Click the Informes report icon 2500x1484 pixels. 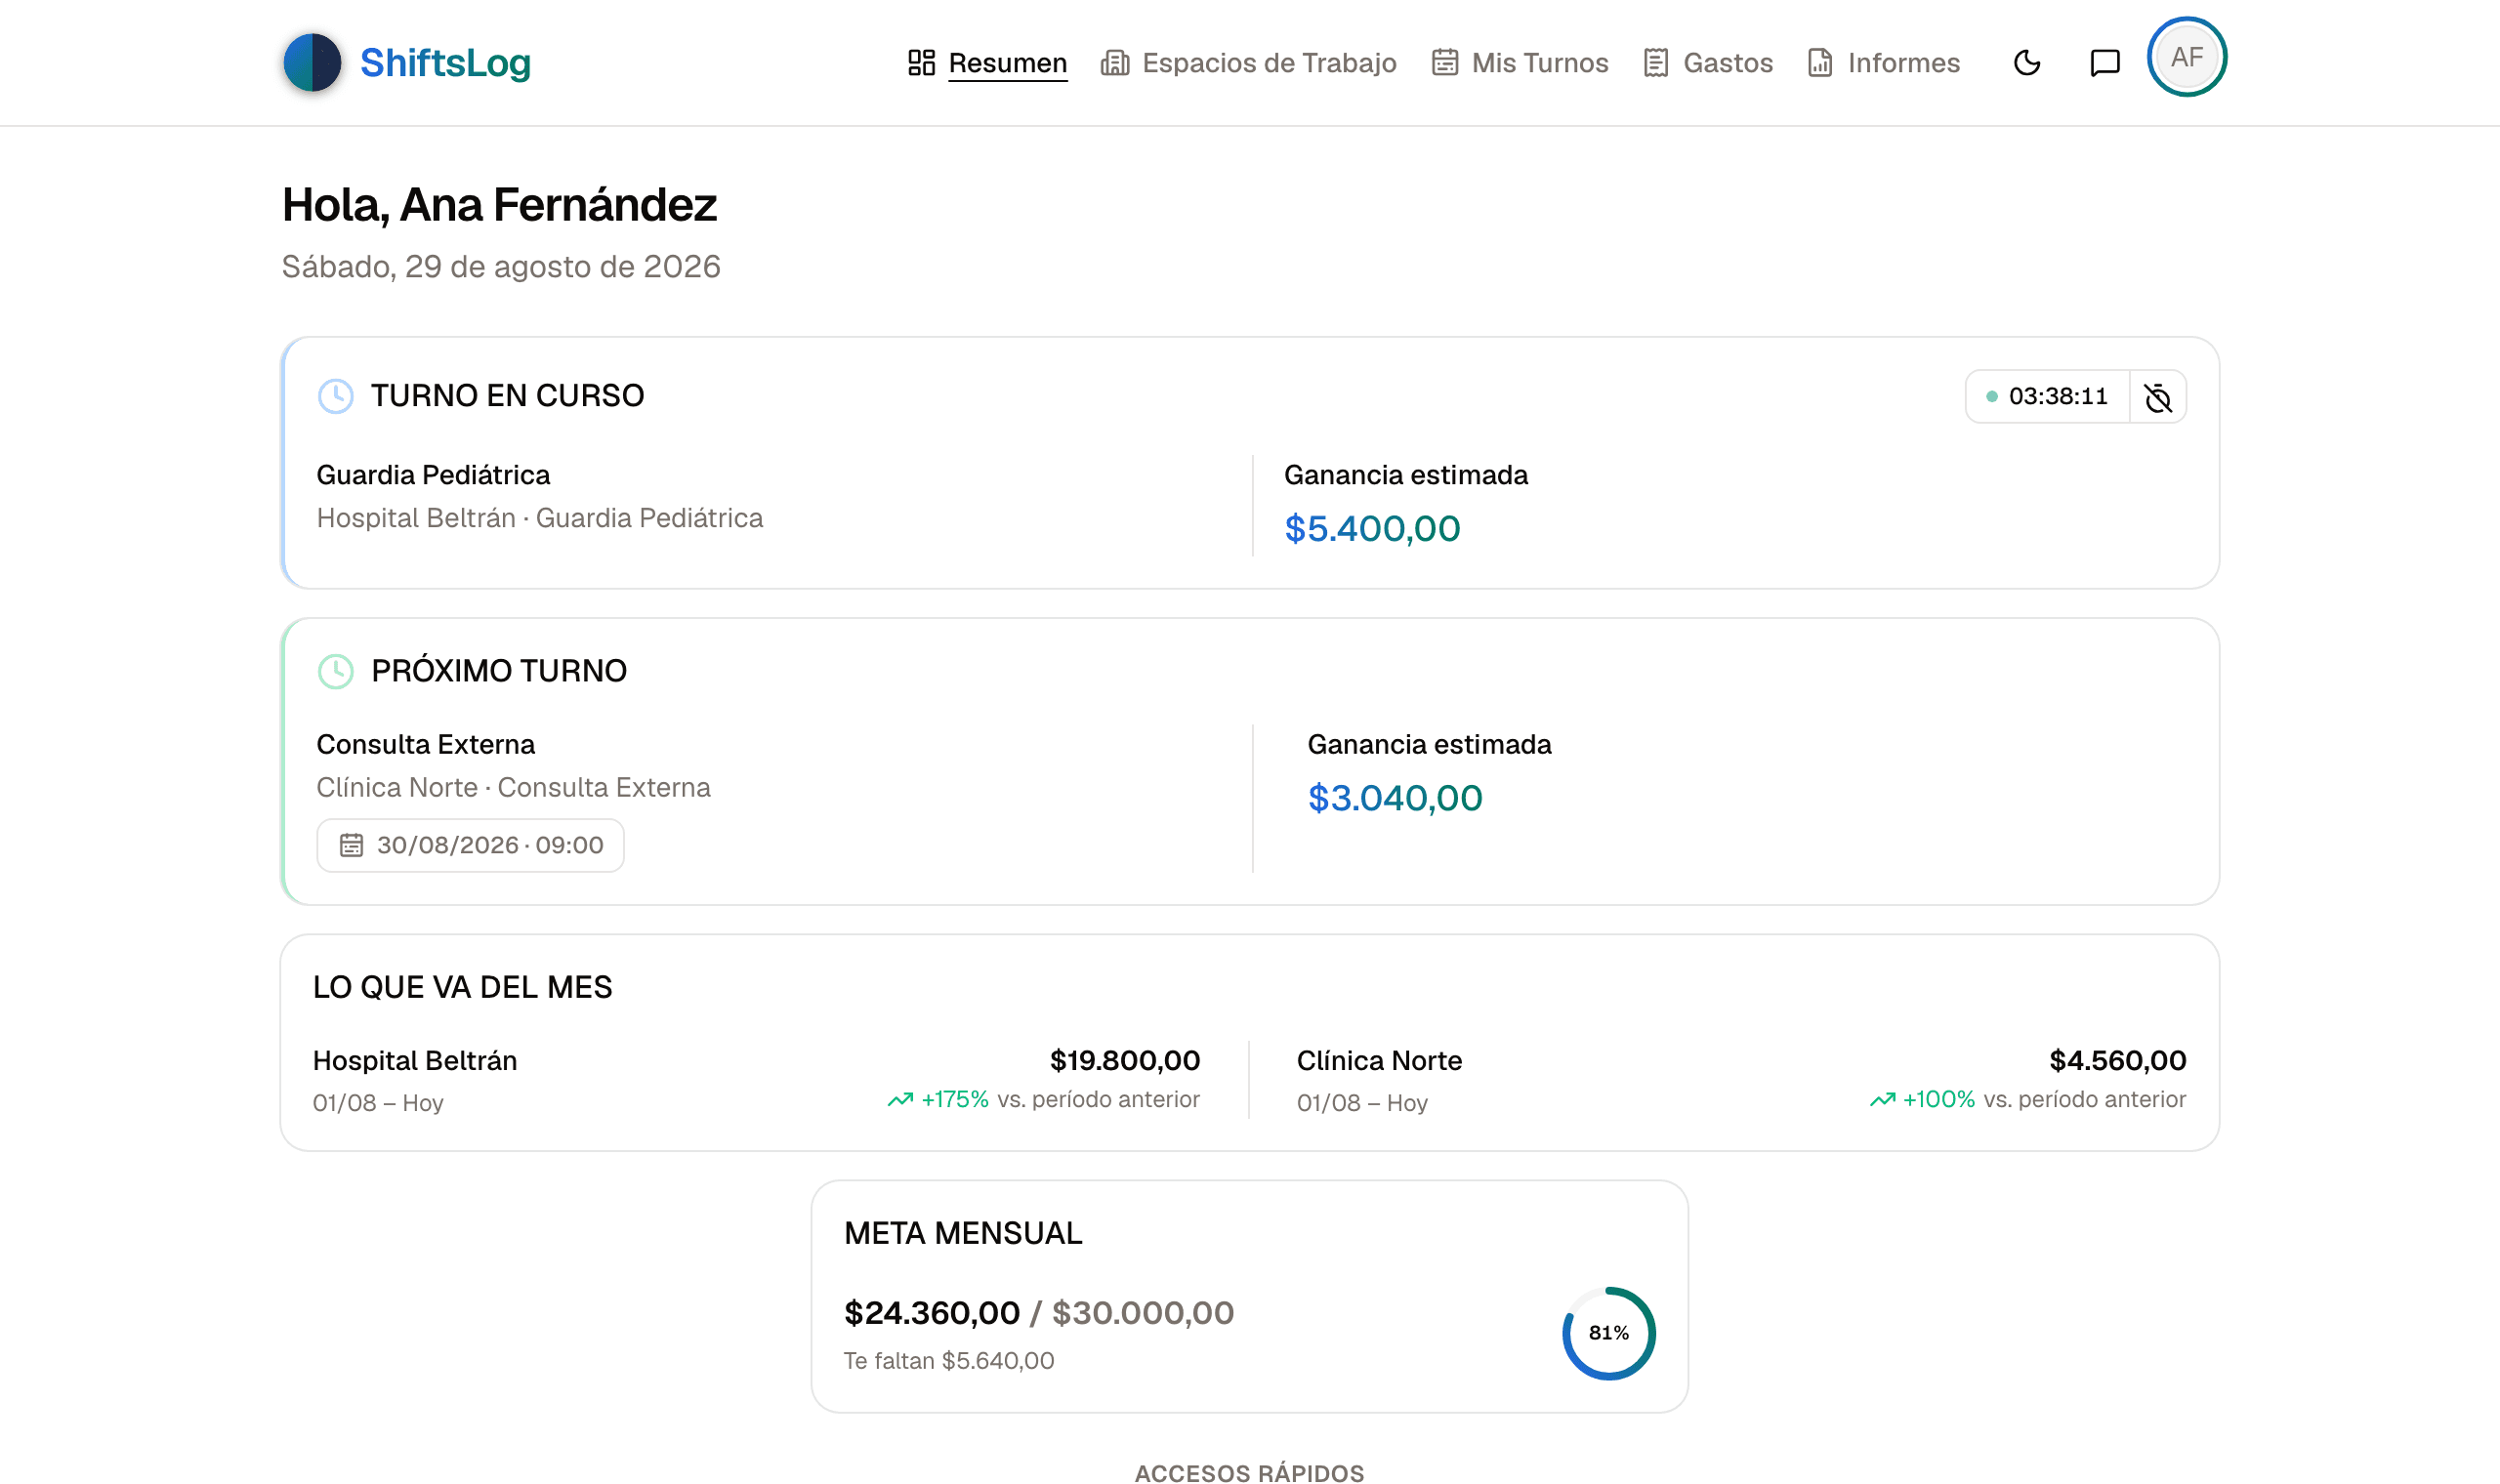tap(1820, 63)
